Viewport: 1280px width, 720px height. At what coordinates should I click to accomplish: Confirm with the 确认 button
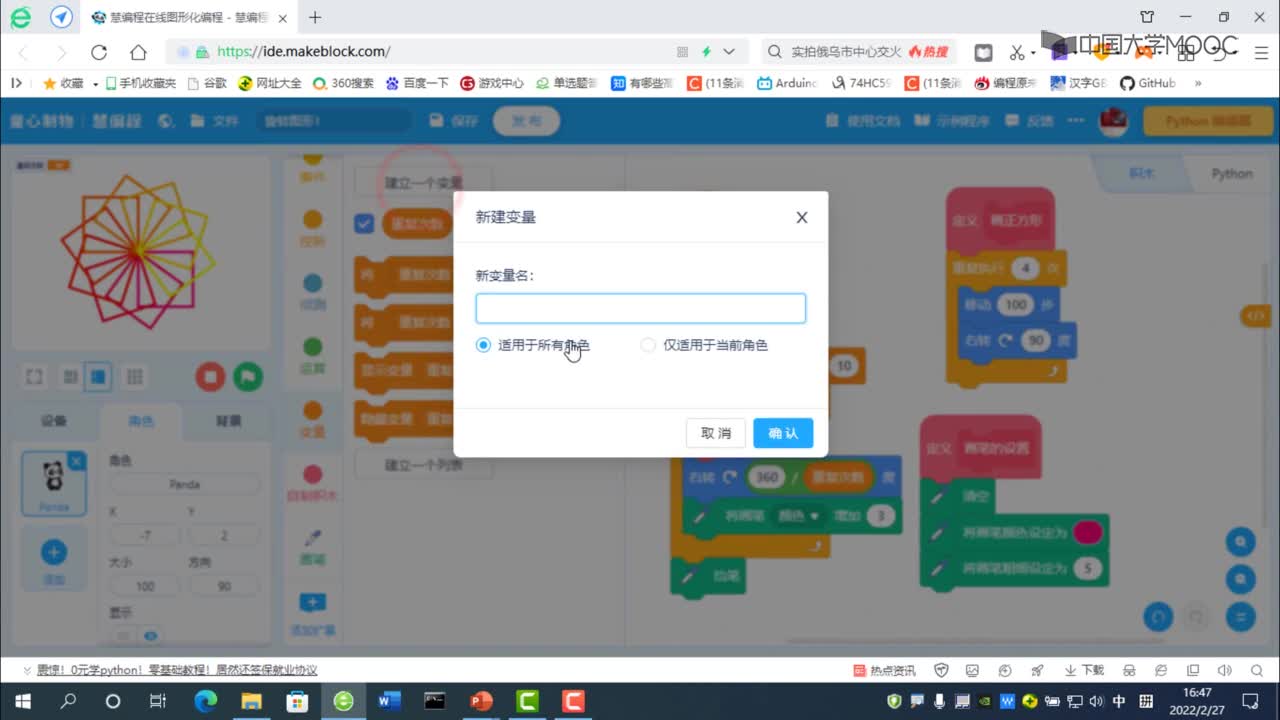click(783, 433)
